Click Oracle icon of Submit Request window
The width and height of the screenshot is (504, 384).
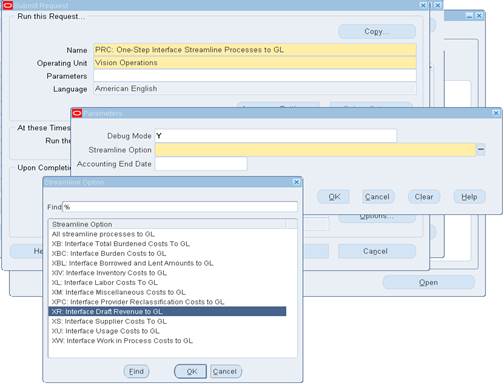click(8, 5)
